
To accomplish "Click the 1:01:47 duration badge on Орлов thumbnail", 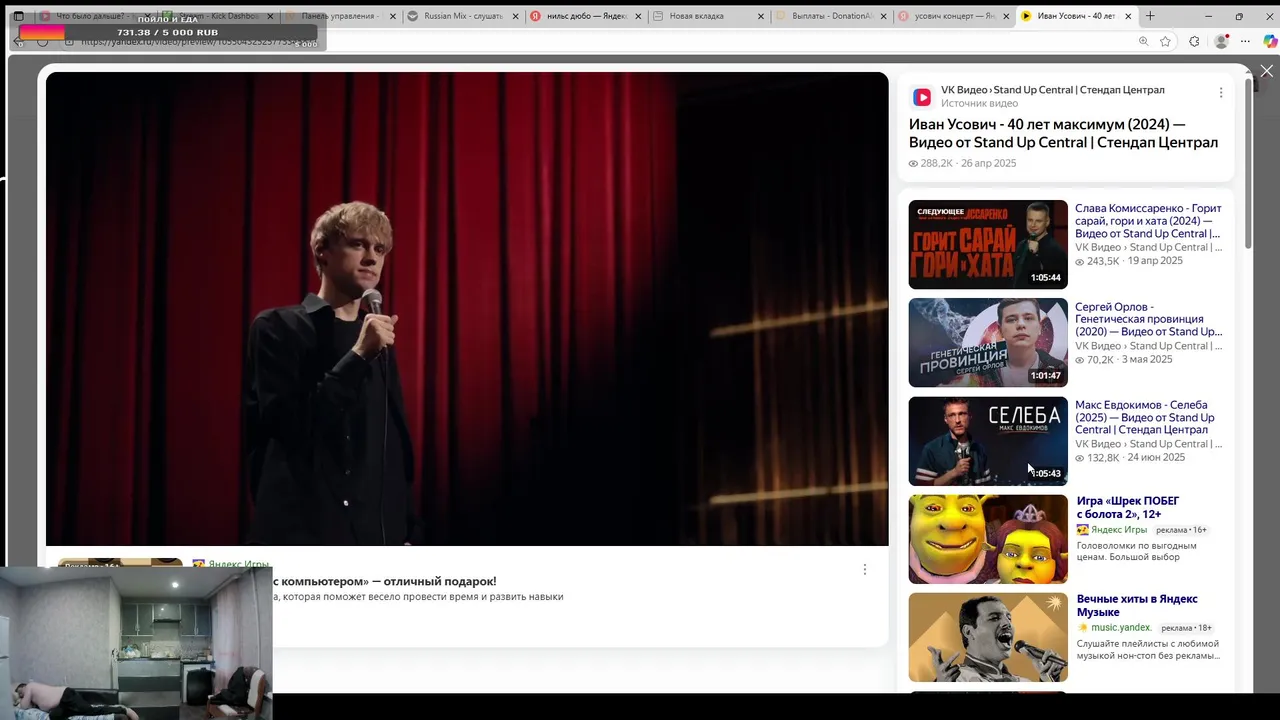I will click(1046, 376).
